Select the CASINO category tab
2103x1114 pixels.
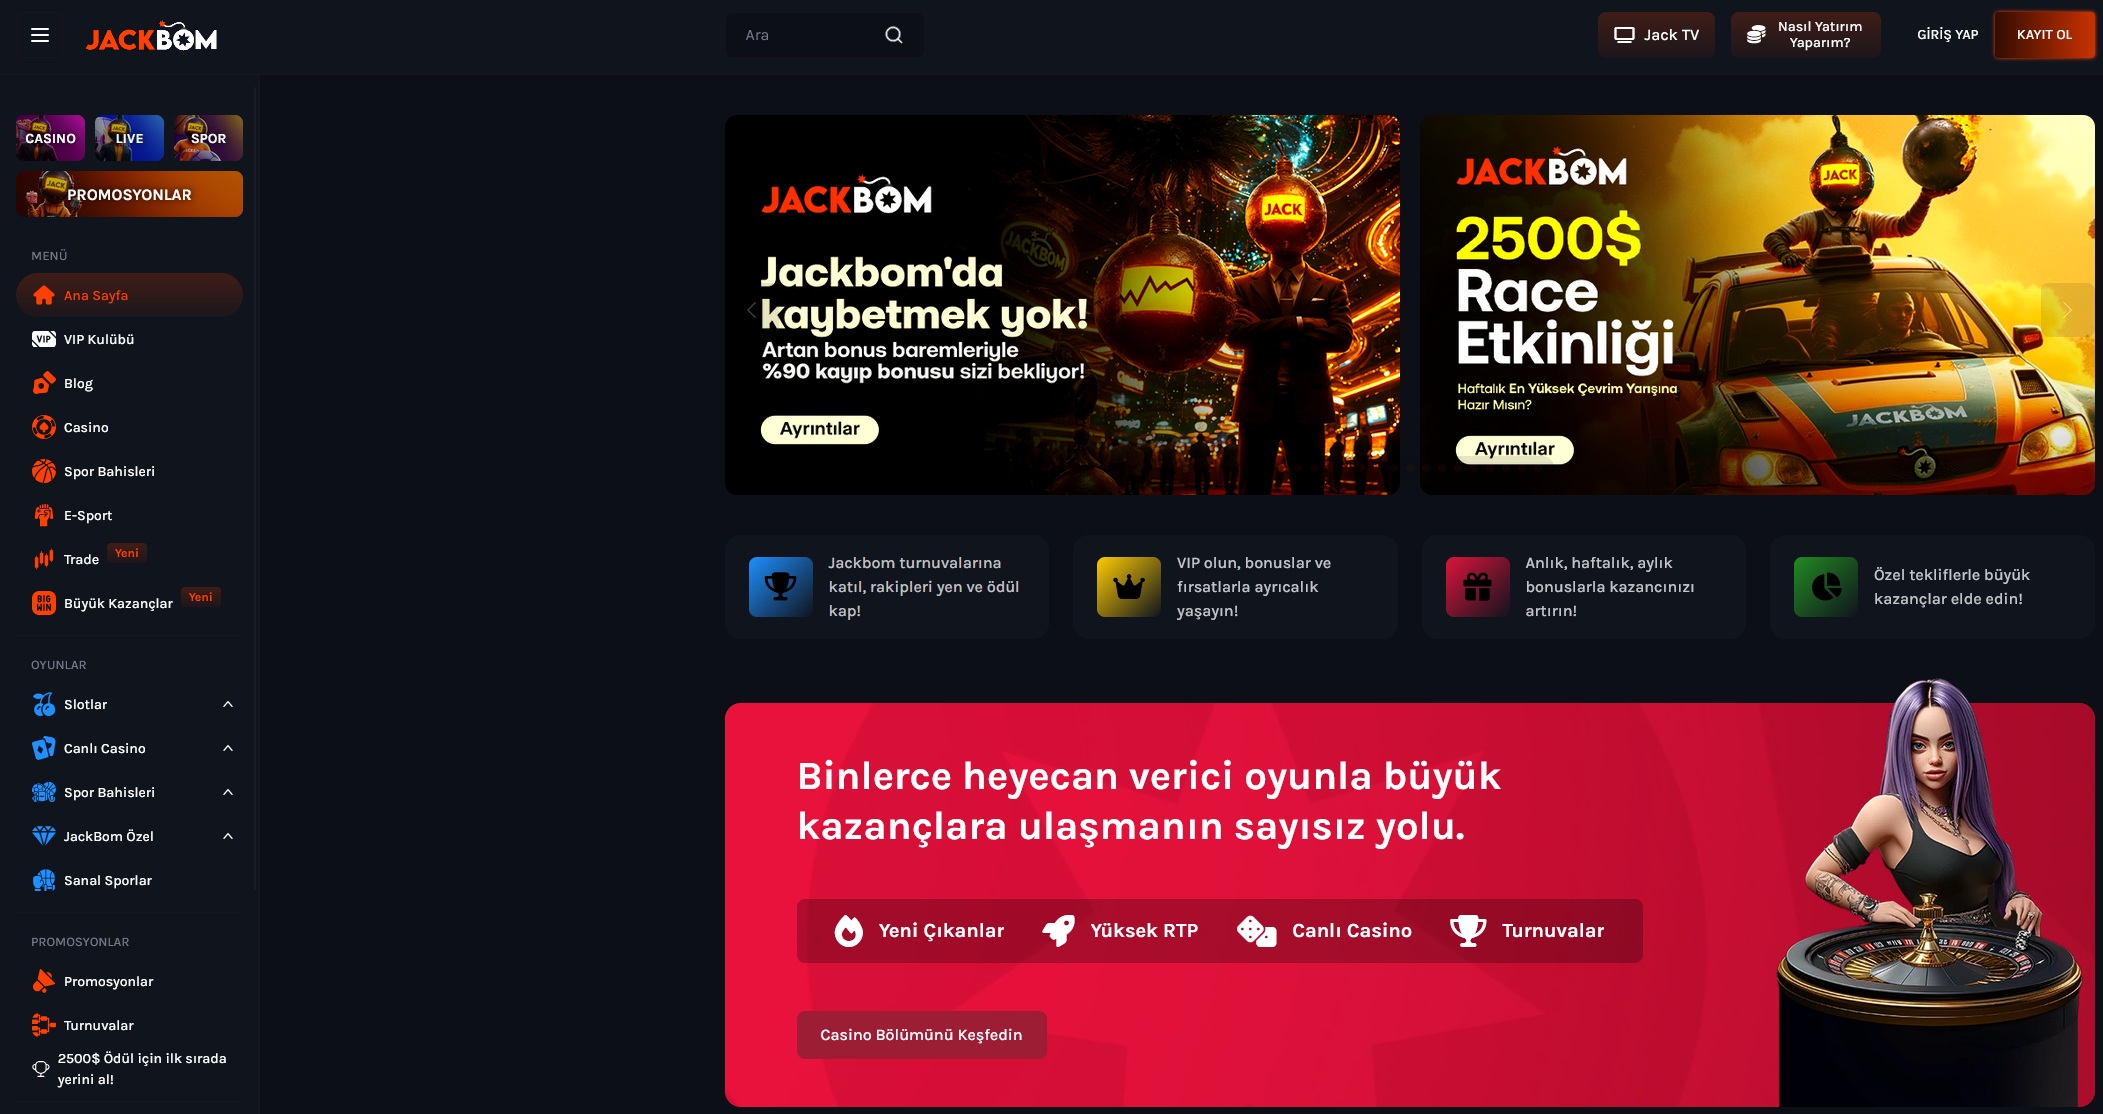point(50,138)
